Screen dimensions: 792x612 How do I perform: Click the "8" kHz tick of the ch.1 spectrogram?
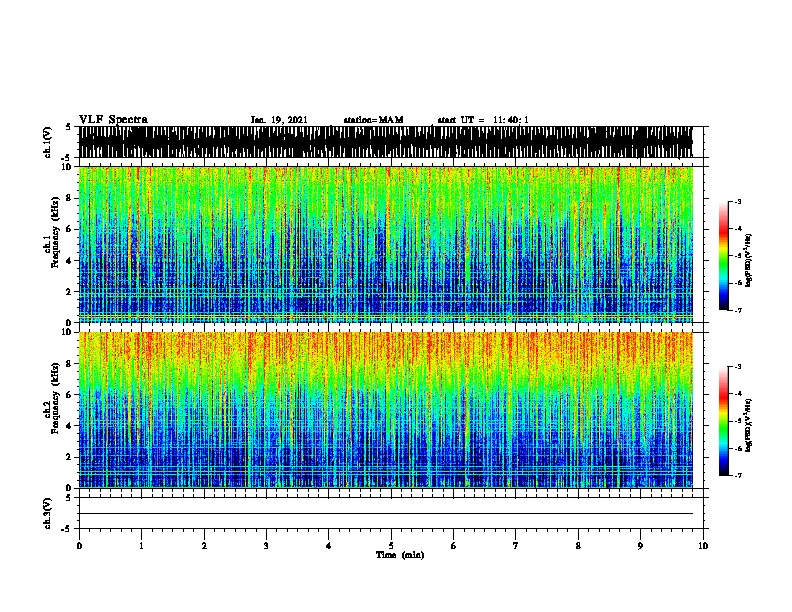(70, 198)
